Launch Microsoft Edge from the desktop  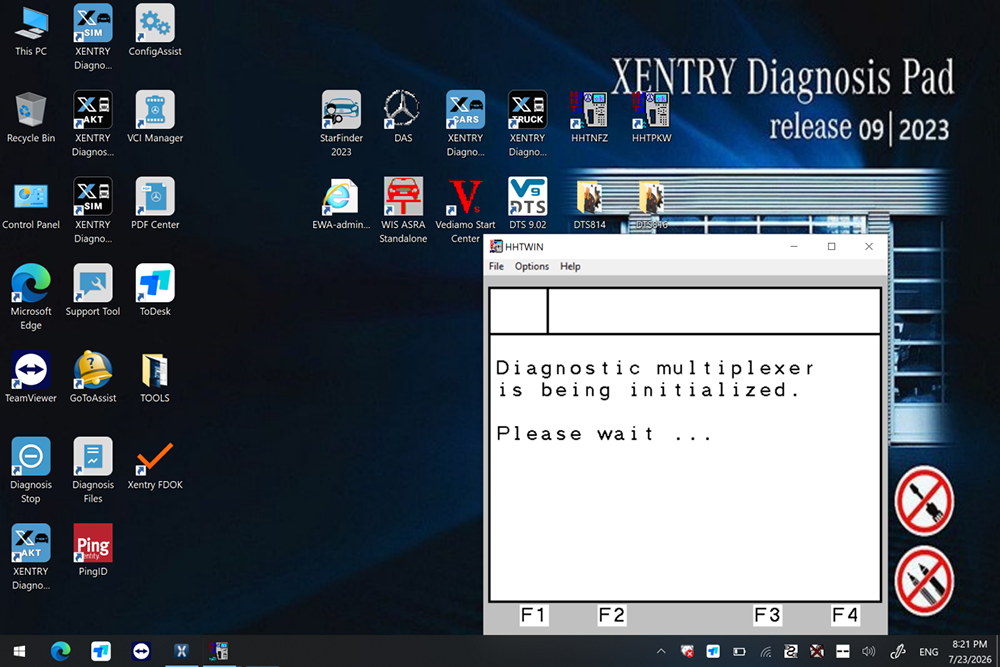[x=31, y=297]
